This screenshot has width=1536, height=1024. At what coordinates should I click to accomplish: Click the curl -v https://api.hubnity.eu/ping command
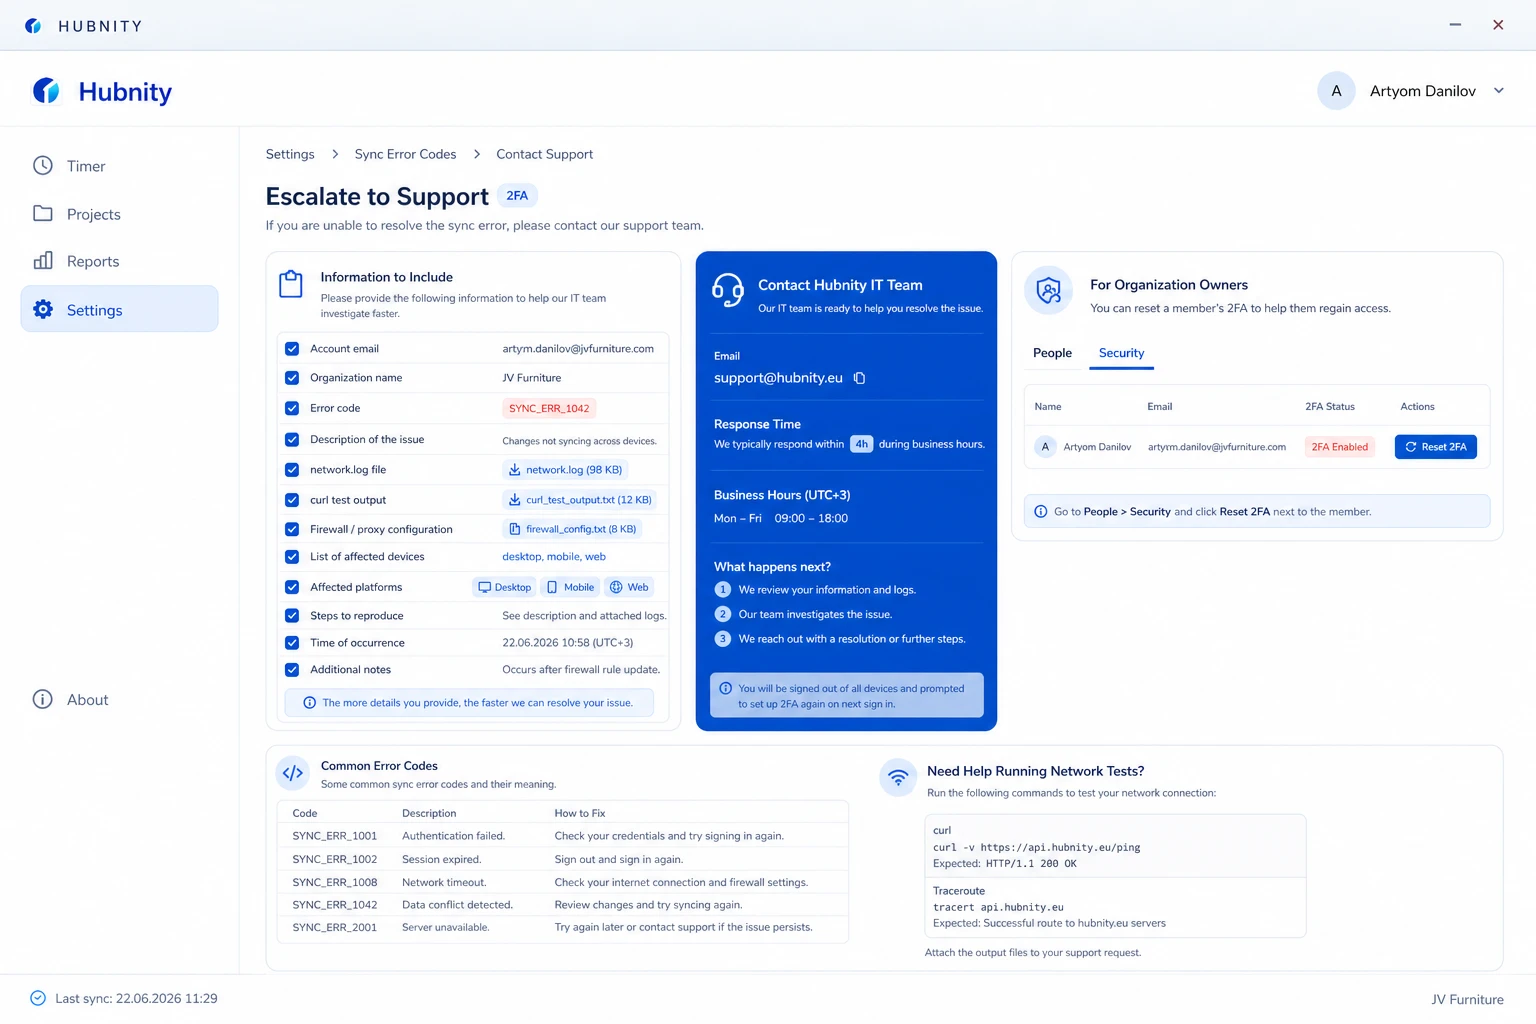1036,847
